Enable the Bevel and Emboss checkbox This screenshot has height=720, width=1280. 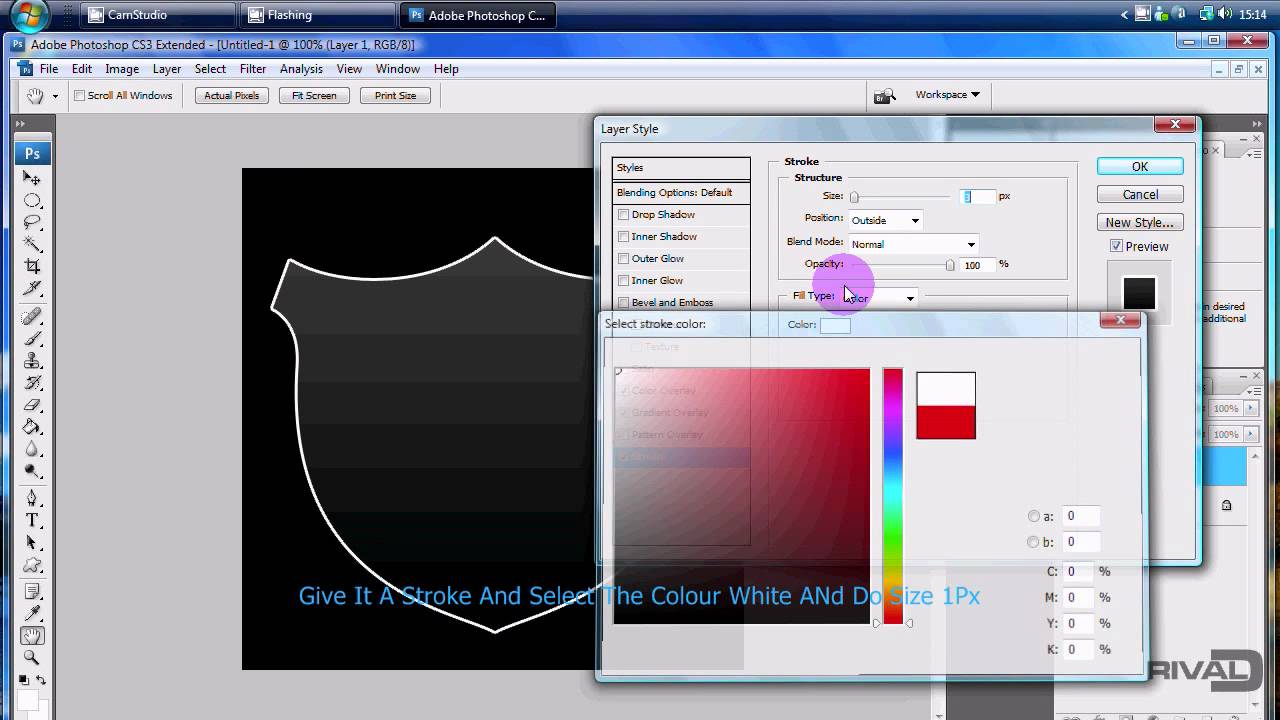coord(623,302)
